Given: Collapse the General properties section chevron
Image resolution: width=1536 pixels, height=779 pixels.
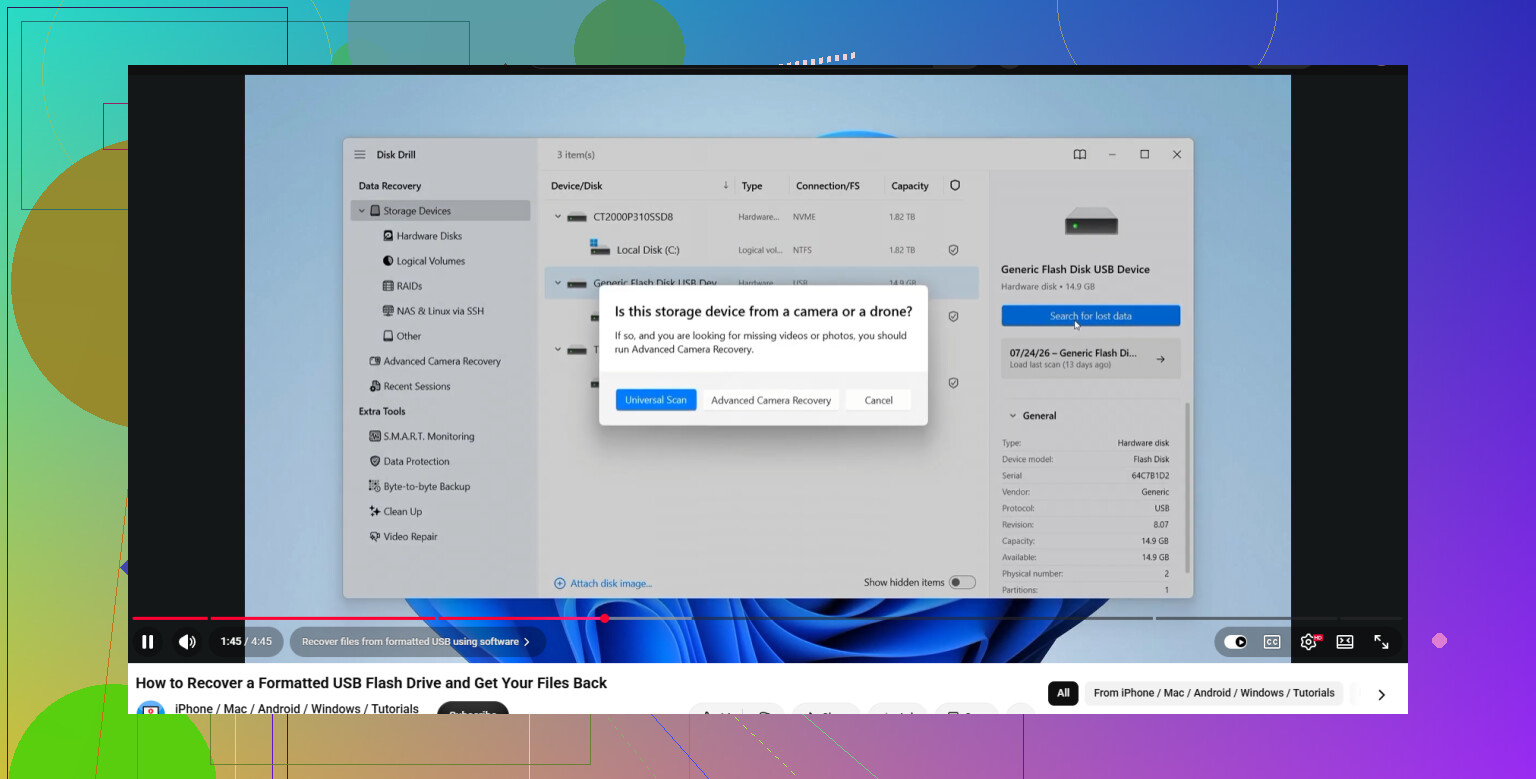Looking at the screenshot, I should pos(1013,416).
